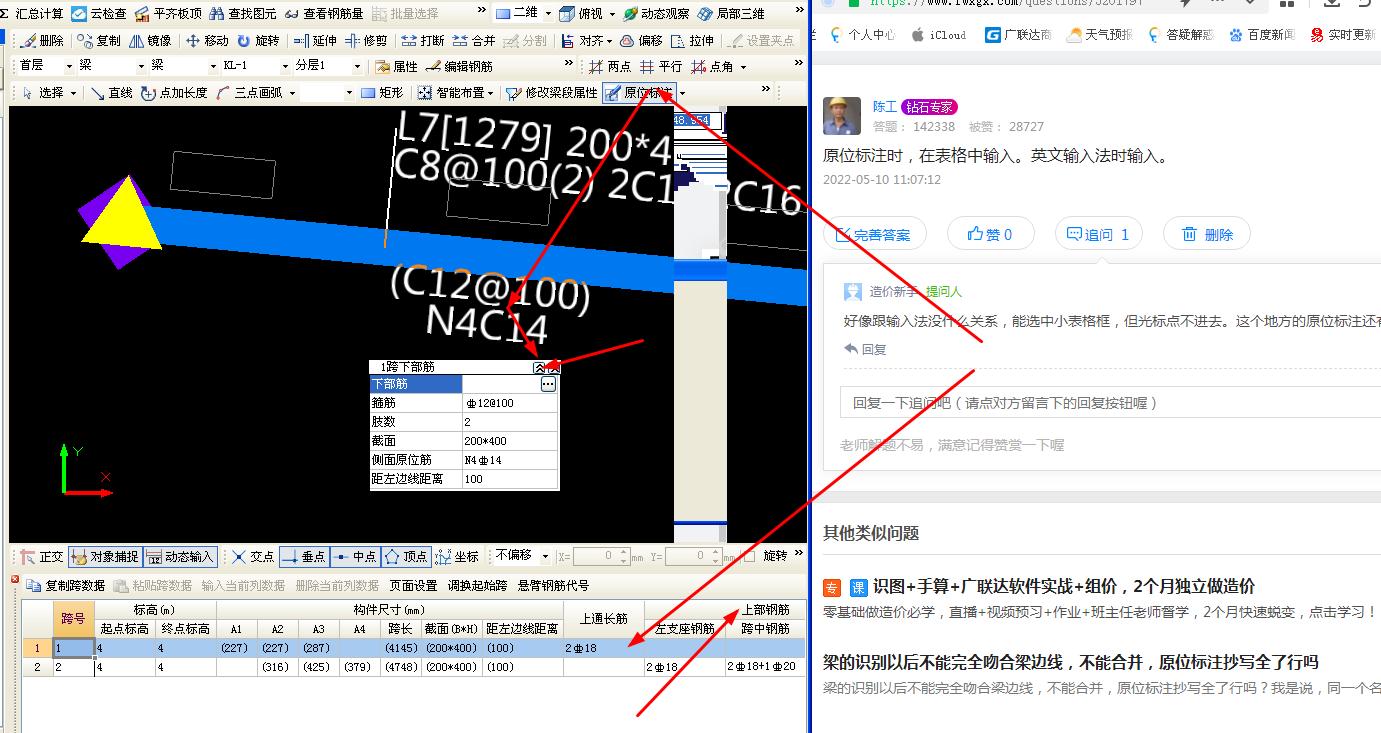
Task: Select 复制 copy tool
Action: tap(98, 41)
